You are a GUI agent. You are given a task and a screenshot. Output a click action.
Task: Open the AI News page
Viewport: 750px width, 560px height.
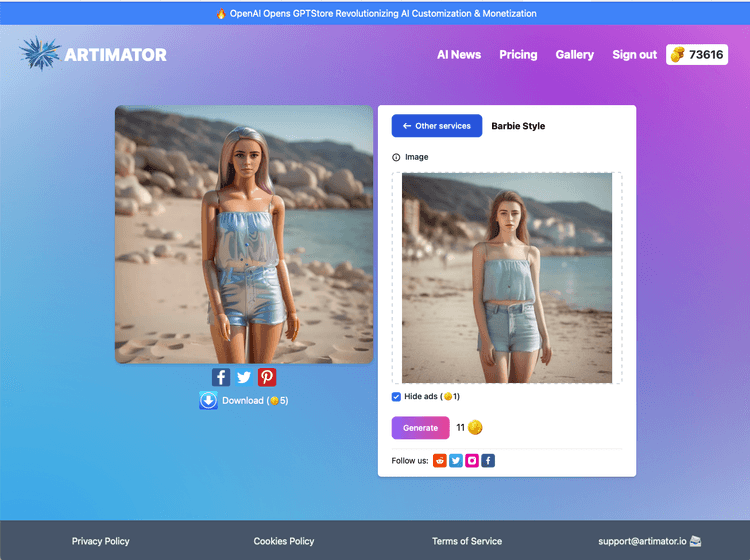pos(459,55)
